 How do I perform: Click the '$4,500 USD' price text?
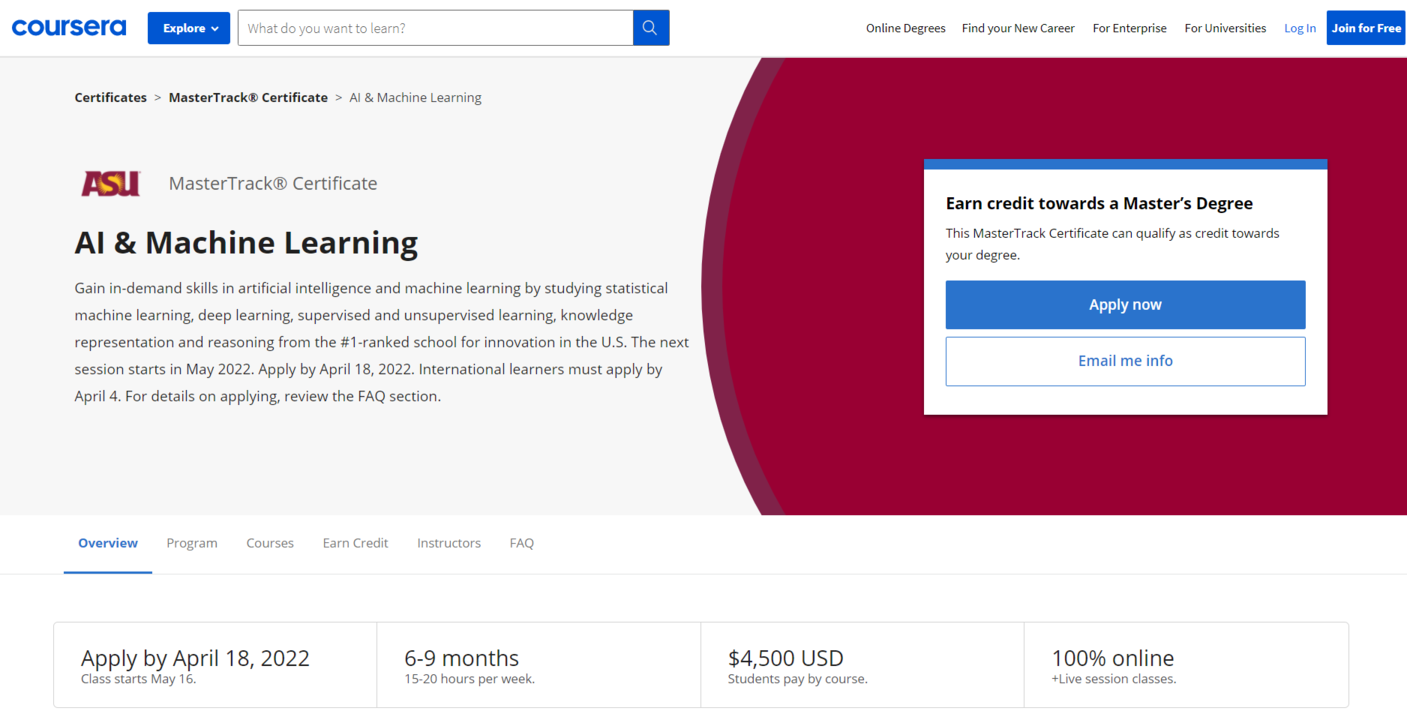[x=786, y=658]
